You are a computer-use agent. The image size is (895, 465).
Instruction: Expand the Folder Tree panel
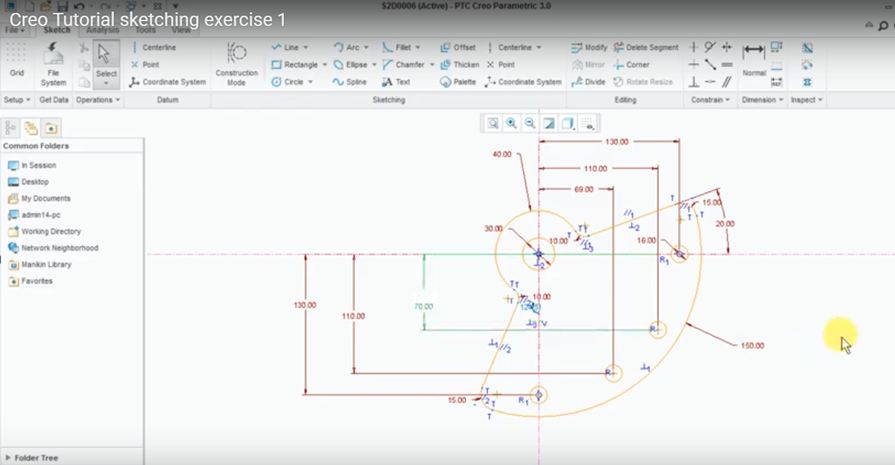(8, 458)
